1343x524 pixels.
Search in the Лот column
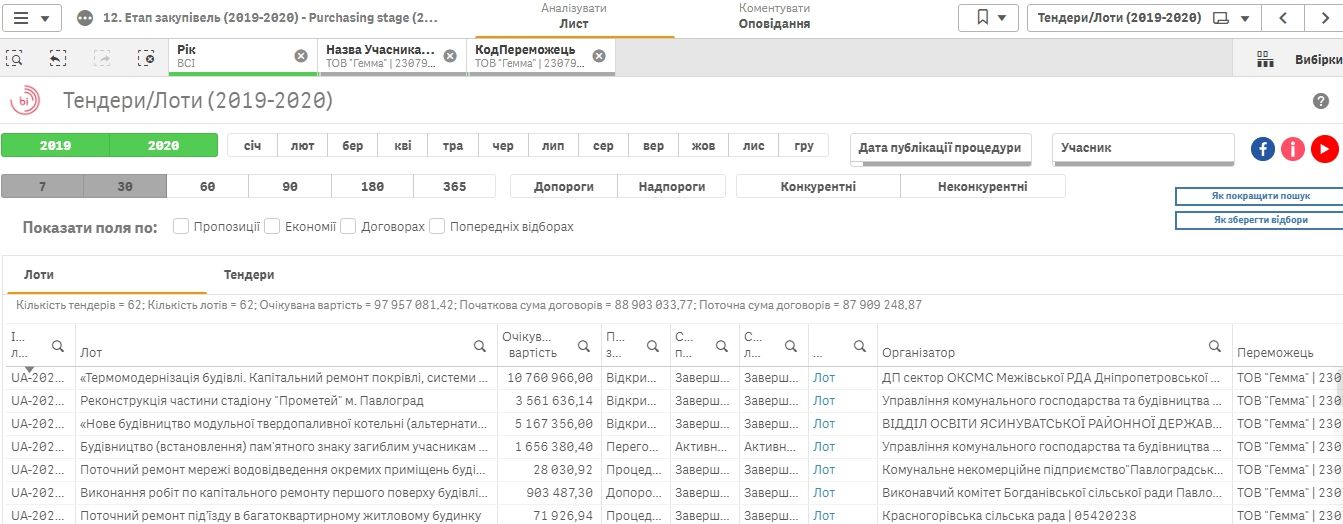click(480, 346)
